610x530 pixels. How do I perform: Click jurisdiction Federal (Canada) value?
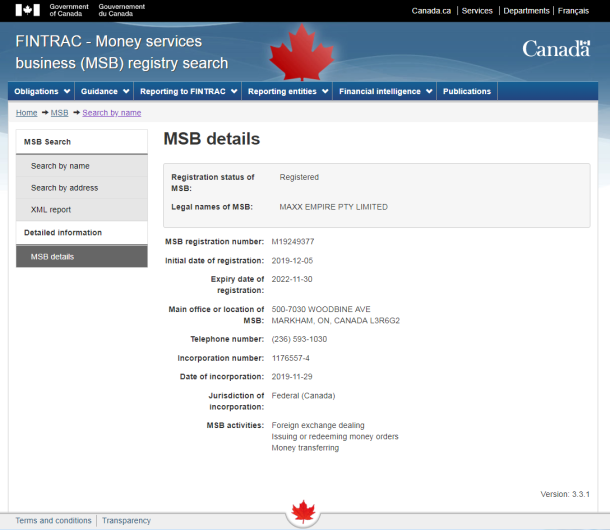pyautogui.click(x=303, y=396)
